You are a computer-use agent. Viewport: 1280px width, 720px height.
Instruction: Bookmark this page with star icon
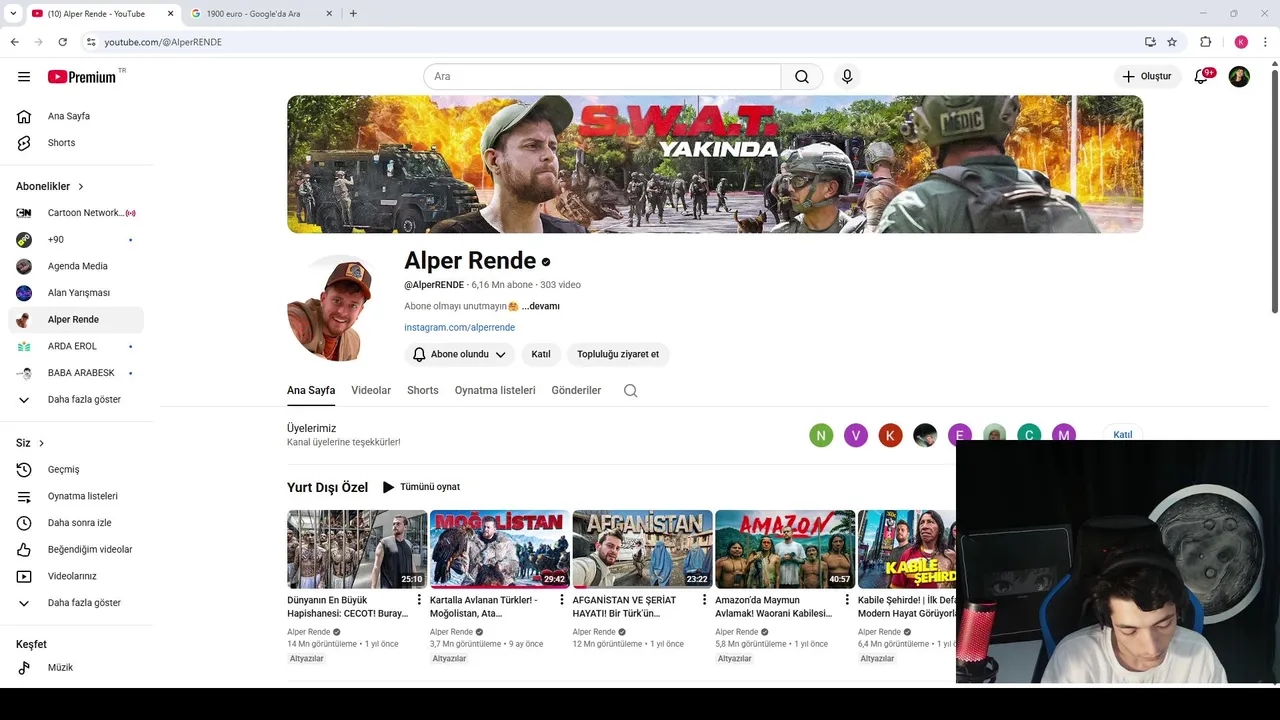1172,42
